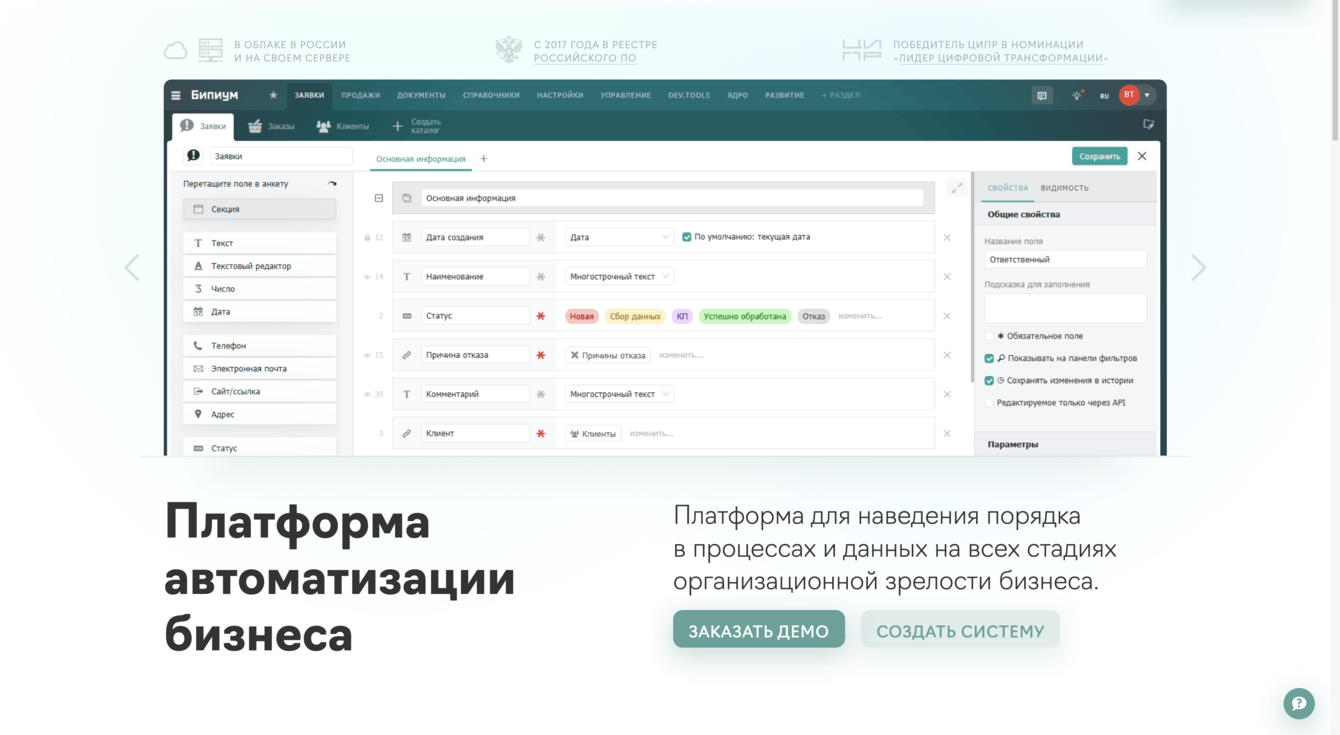Click the expand icon beside Основная информация section
The width and height of the screenshot is (1340, 735).
(x=956, y=188)
